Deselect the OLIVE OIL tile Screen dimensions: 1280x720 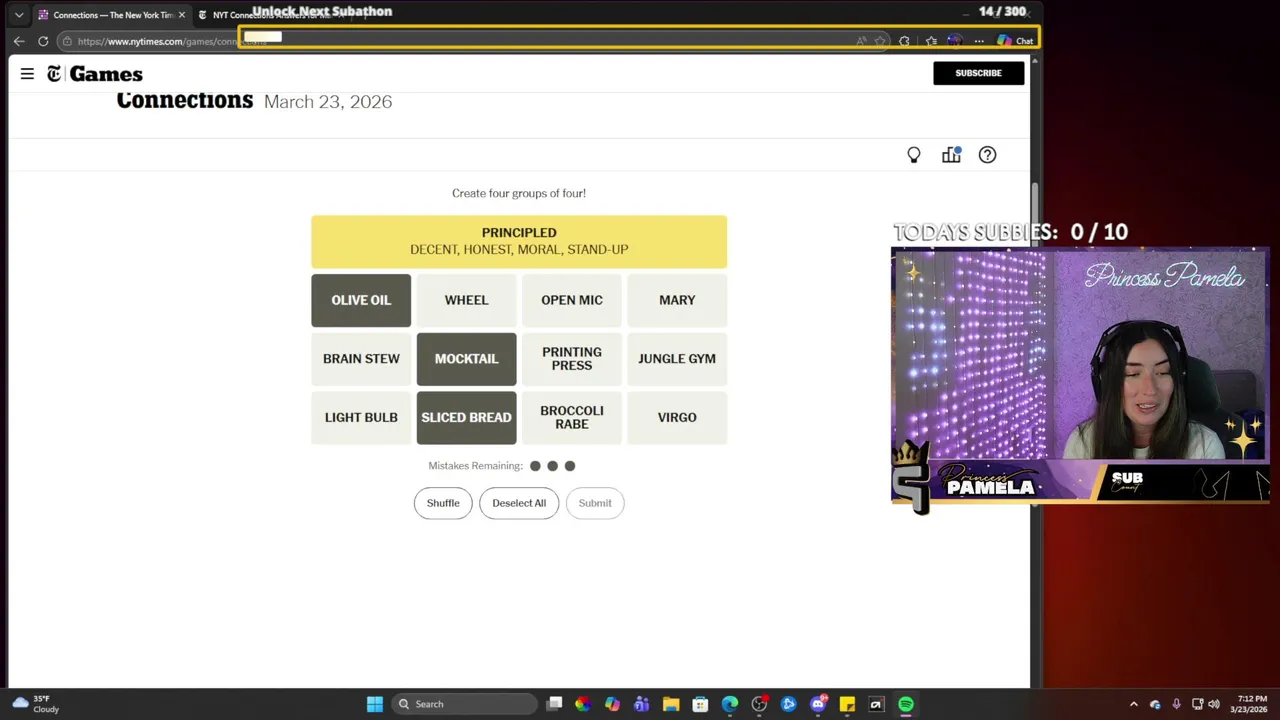click(x=361, y=300)
